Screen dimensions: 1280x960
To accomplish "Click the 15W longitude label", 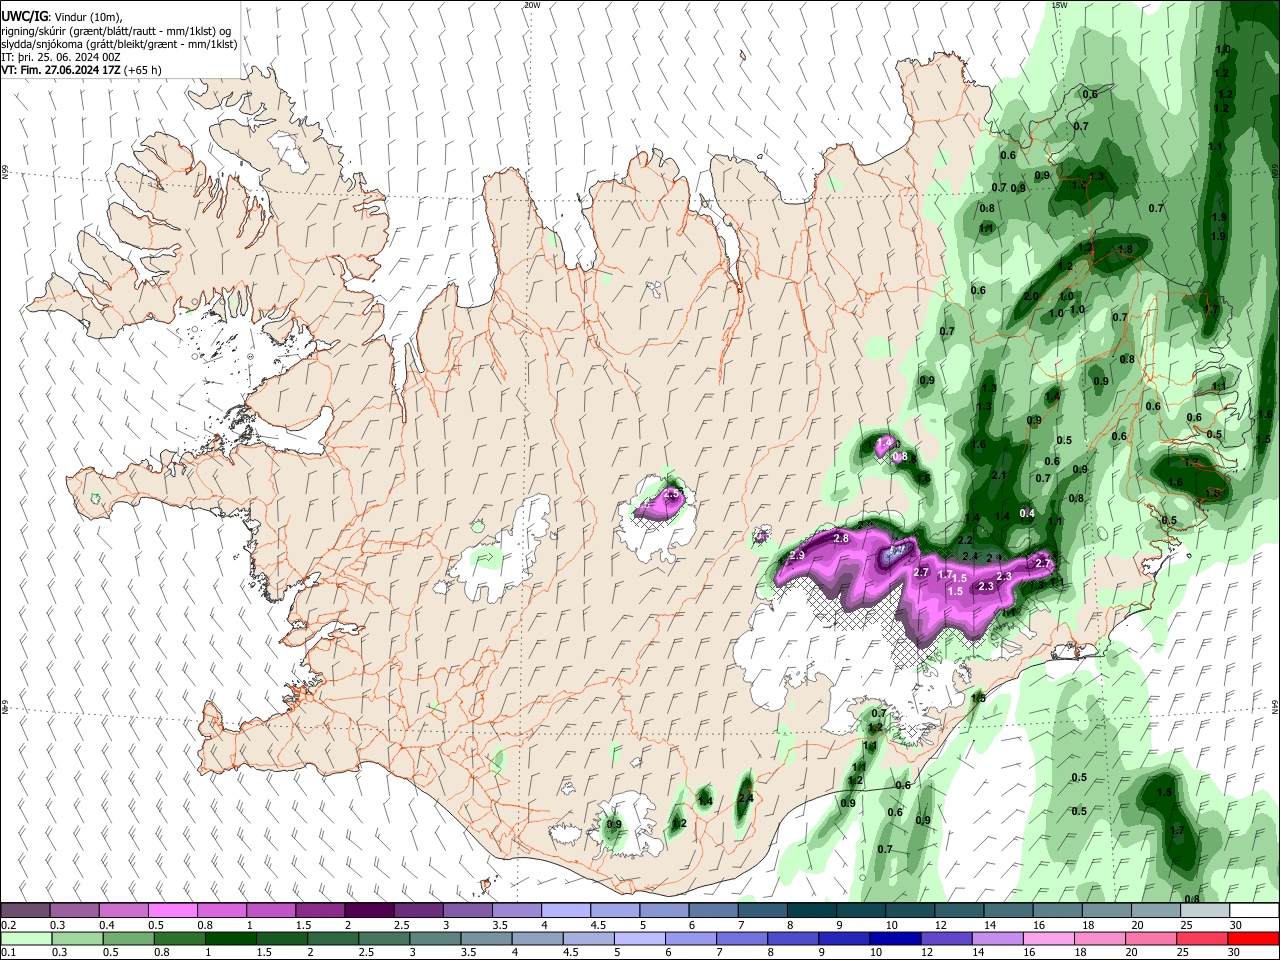I will point(1060,5).
